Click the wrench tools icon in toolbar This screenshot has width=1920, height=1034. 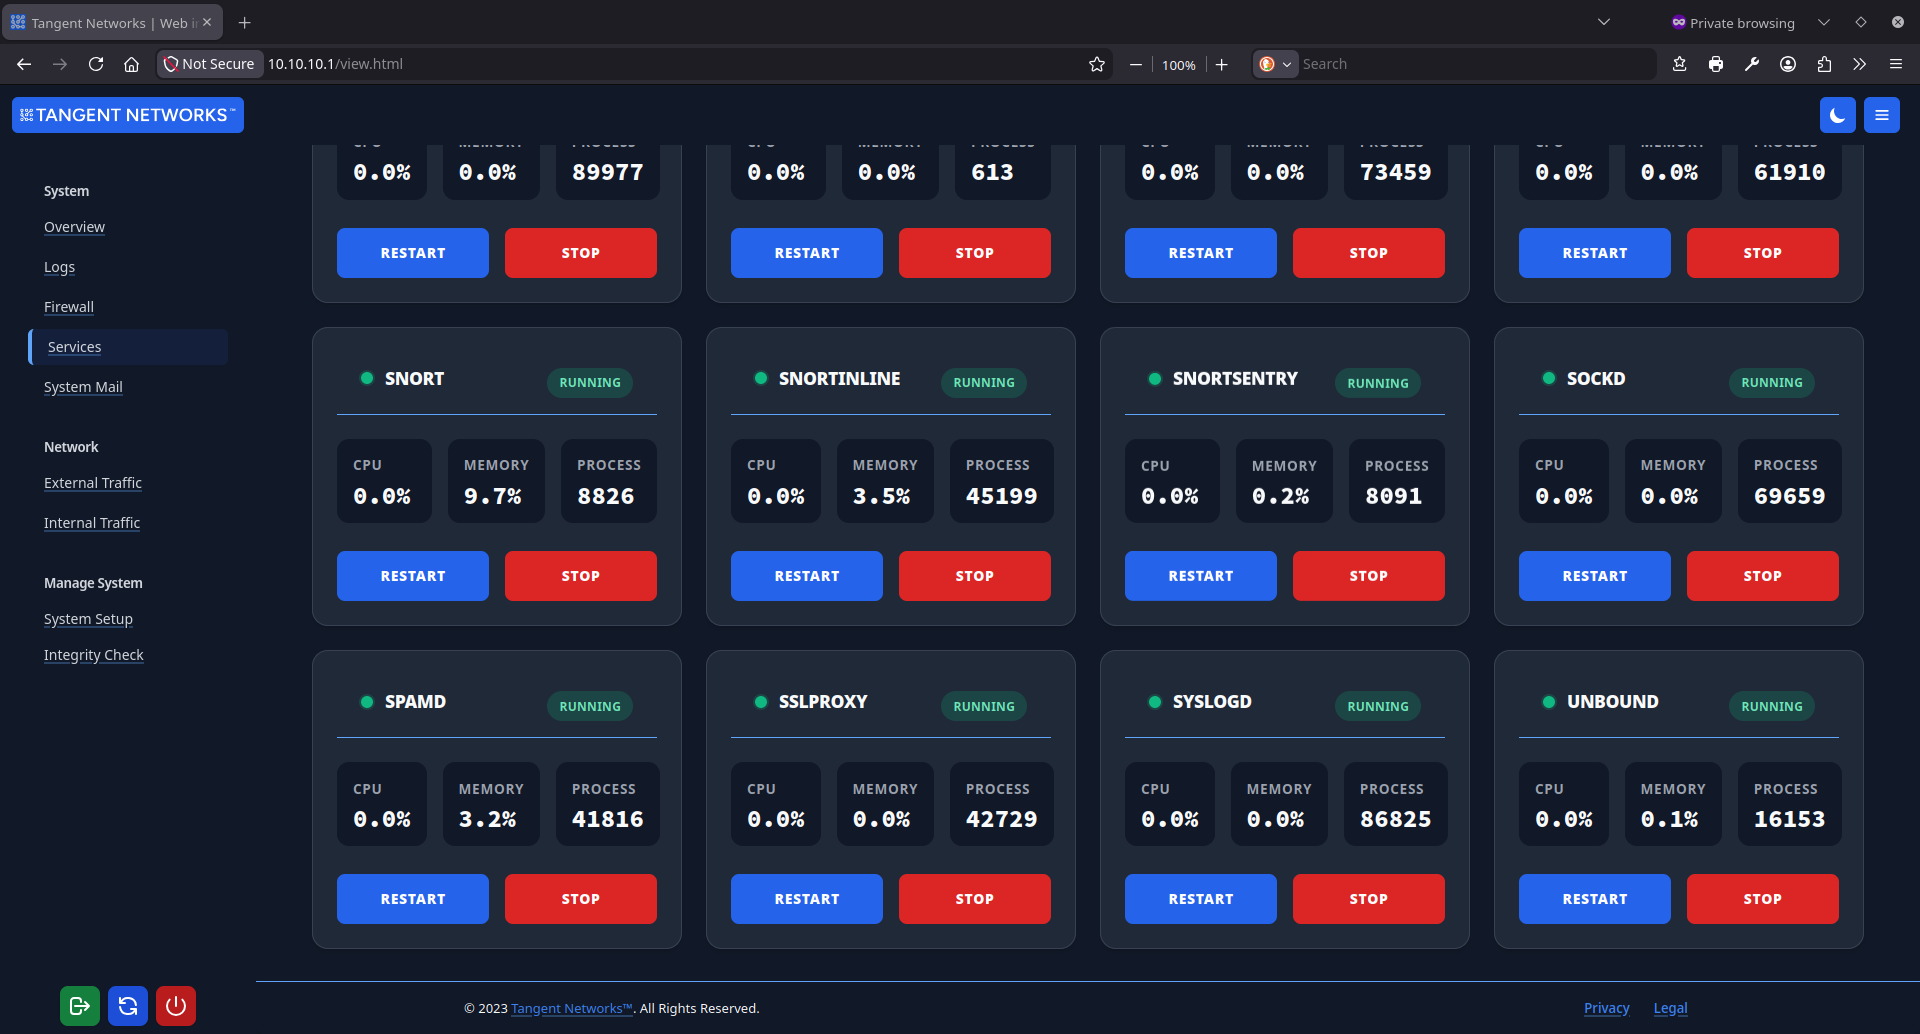click(1752, 63)
